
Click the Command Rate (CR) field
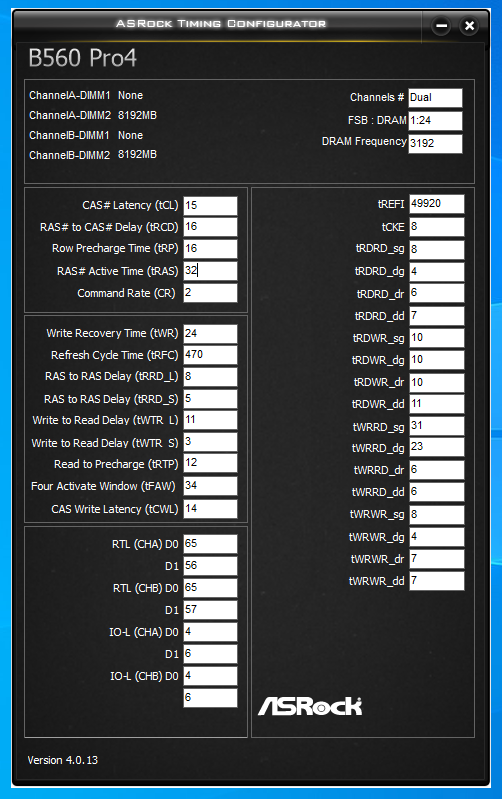210,292
